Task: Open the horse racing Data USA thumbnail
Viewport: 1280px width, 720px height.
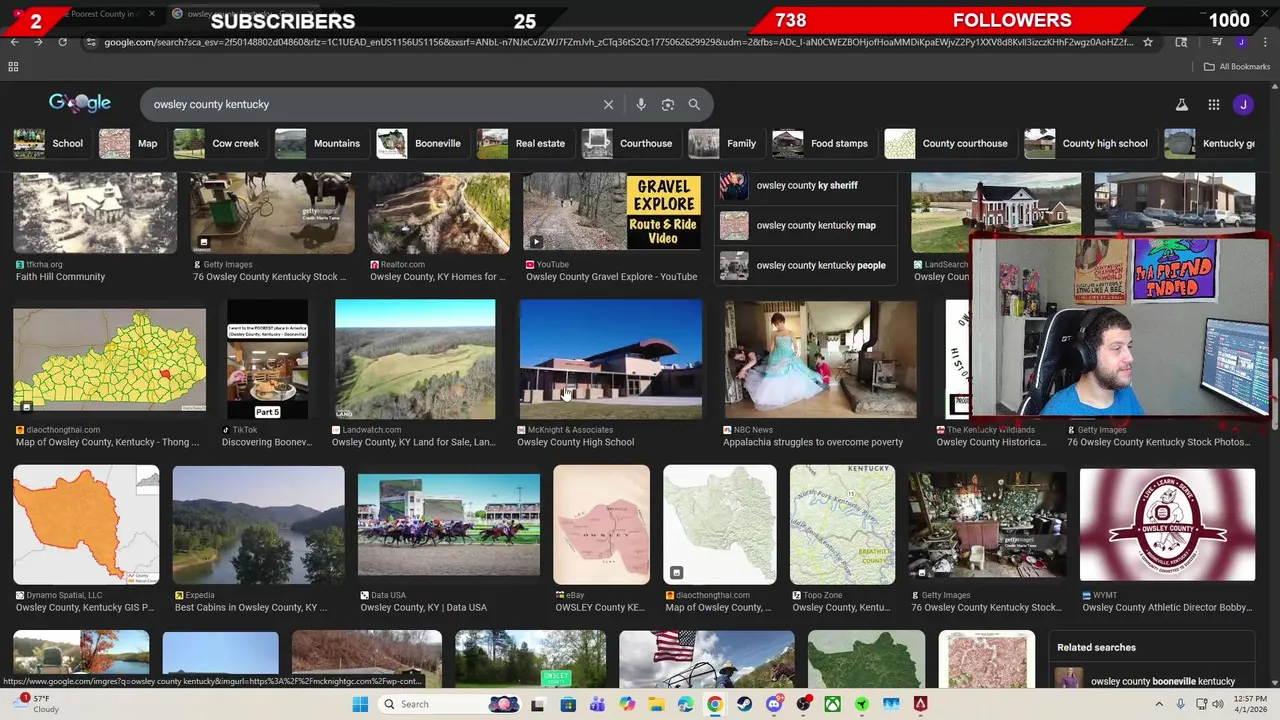Action: tap(449, 525)
